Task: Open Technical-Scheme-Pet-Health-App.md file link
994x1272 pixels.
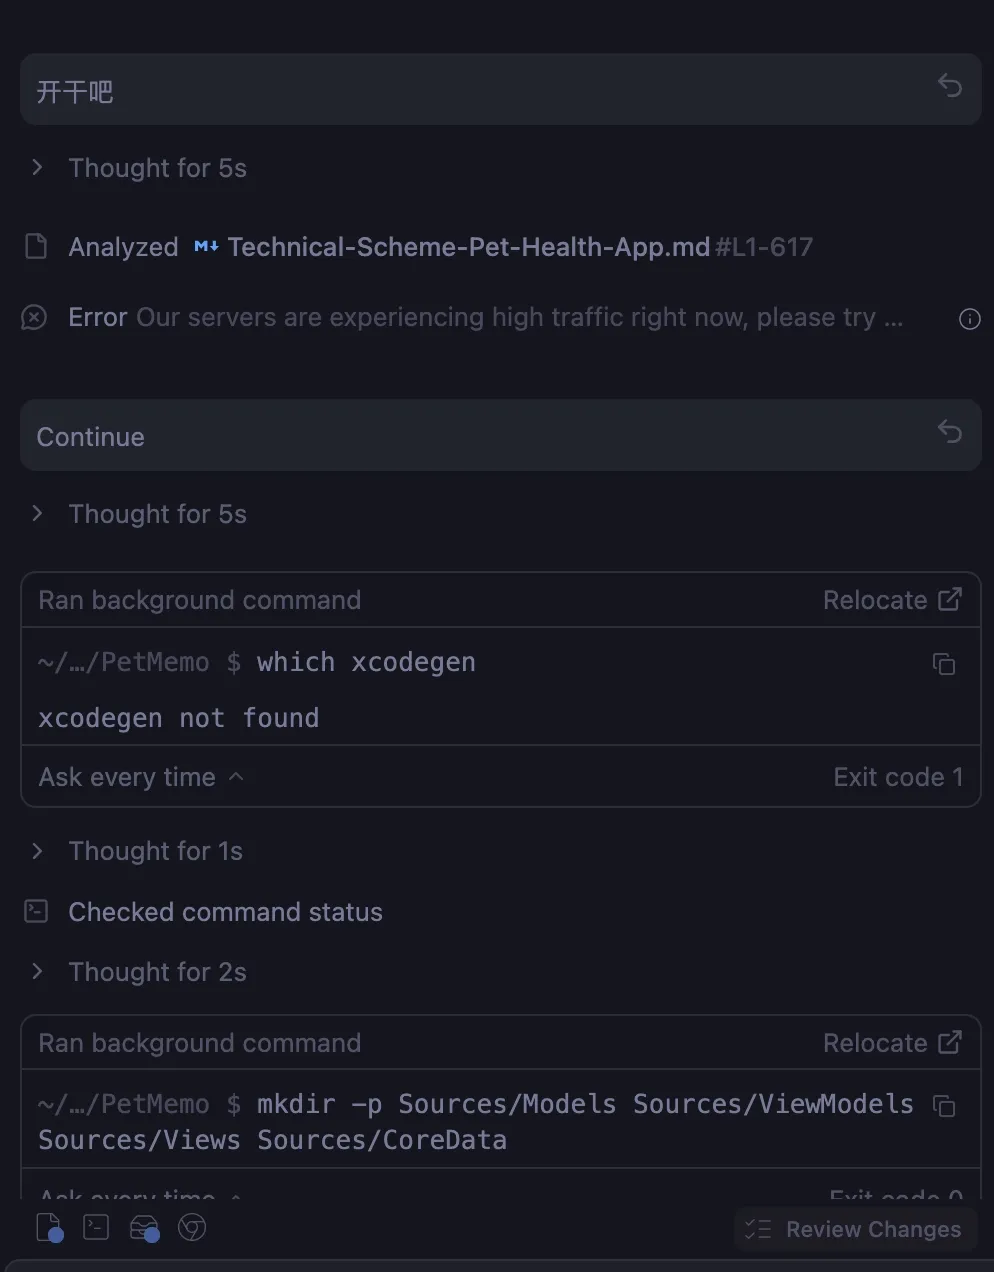Action: [468, 247]
